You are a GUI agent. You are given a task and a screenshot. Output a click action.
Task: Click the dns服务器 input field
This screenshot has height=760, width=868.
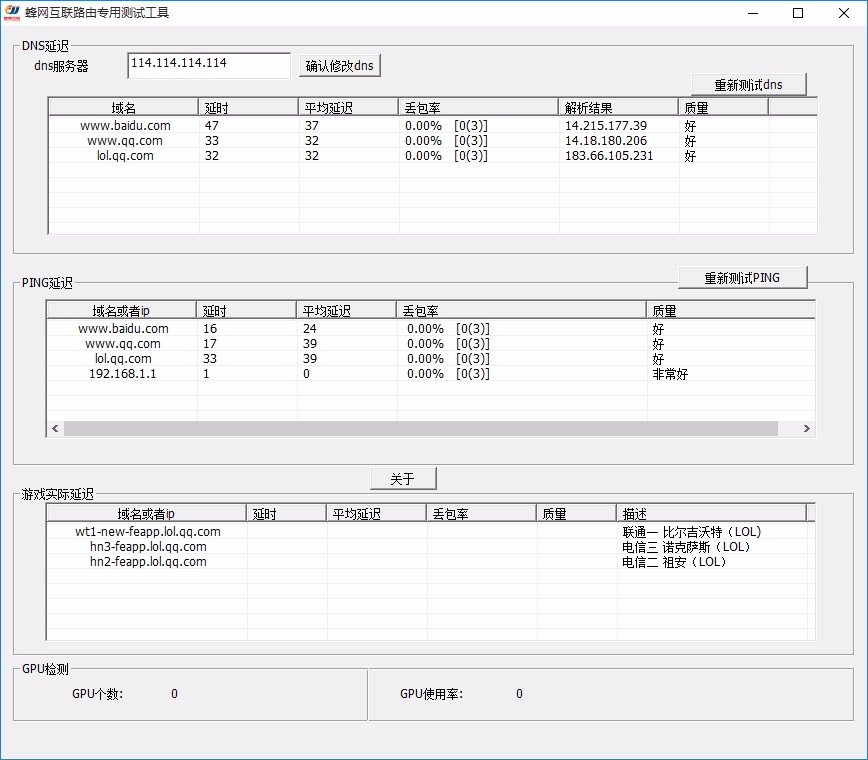click(209, 65)
